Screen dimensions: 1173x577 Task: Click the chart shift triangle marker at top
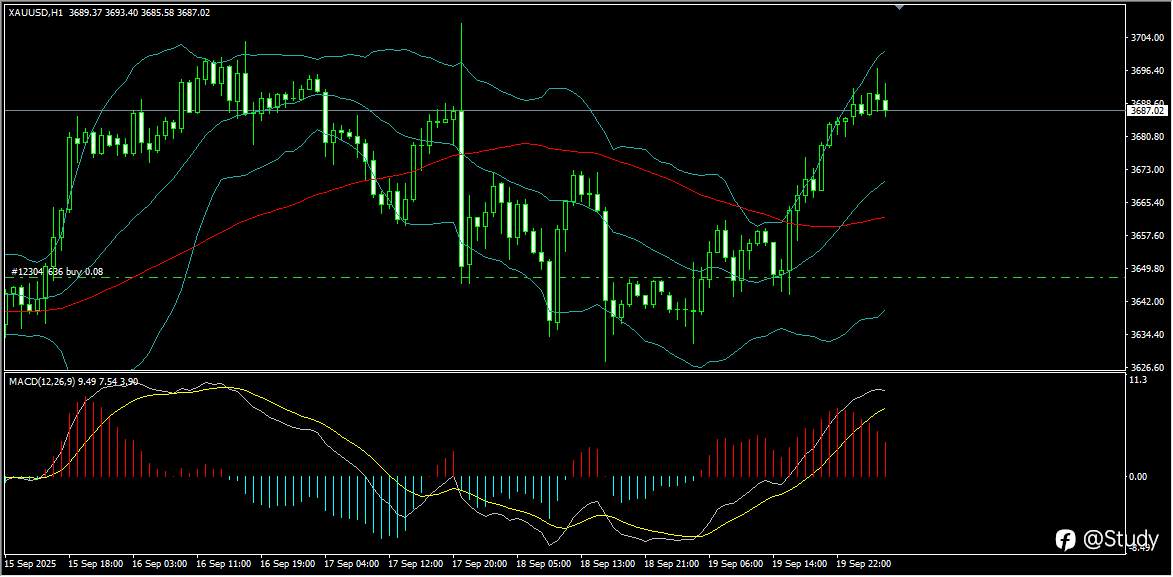pos(899,7)
